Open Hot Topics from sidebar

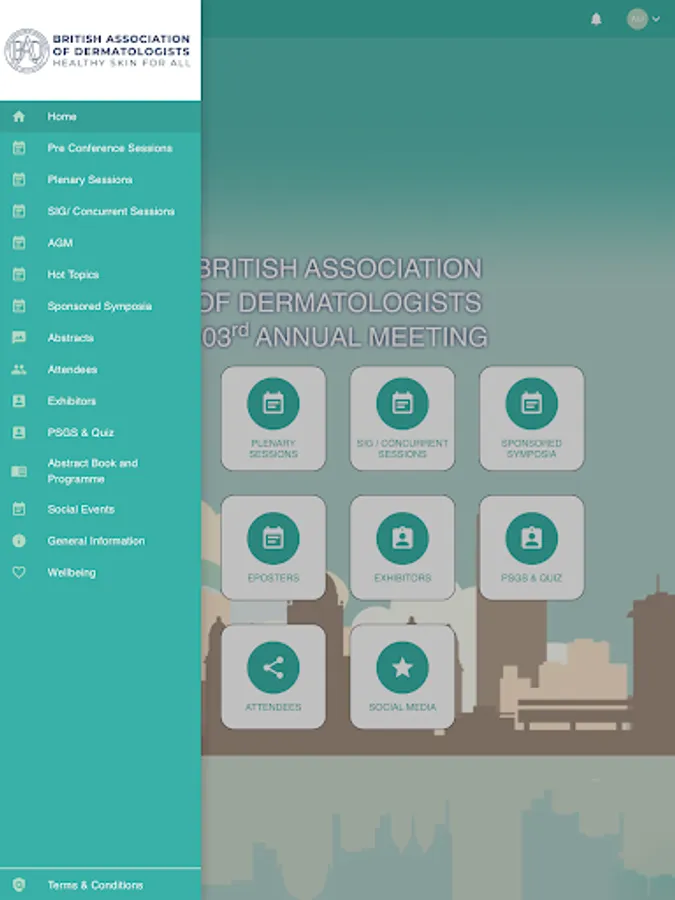[100, 274]
